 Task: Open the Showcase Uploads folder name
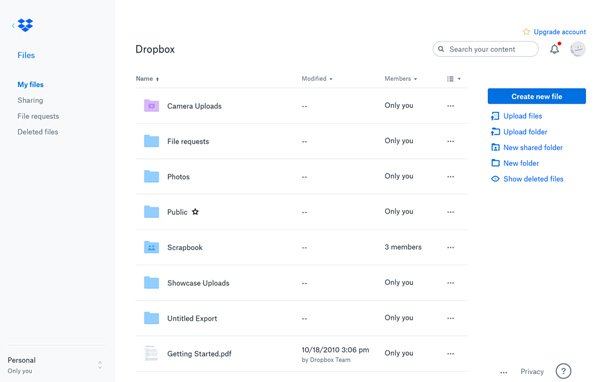pos(198,283)
